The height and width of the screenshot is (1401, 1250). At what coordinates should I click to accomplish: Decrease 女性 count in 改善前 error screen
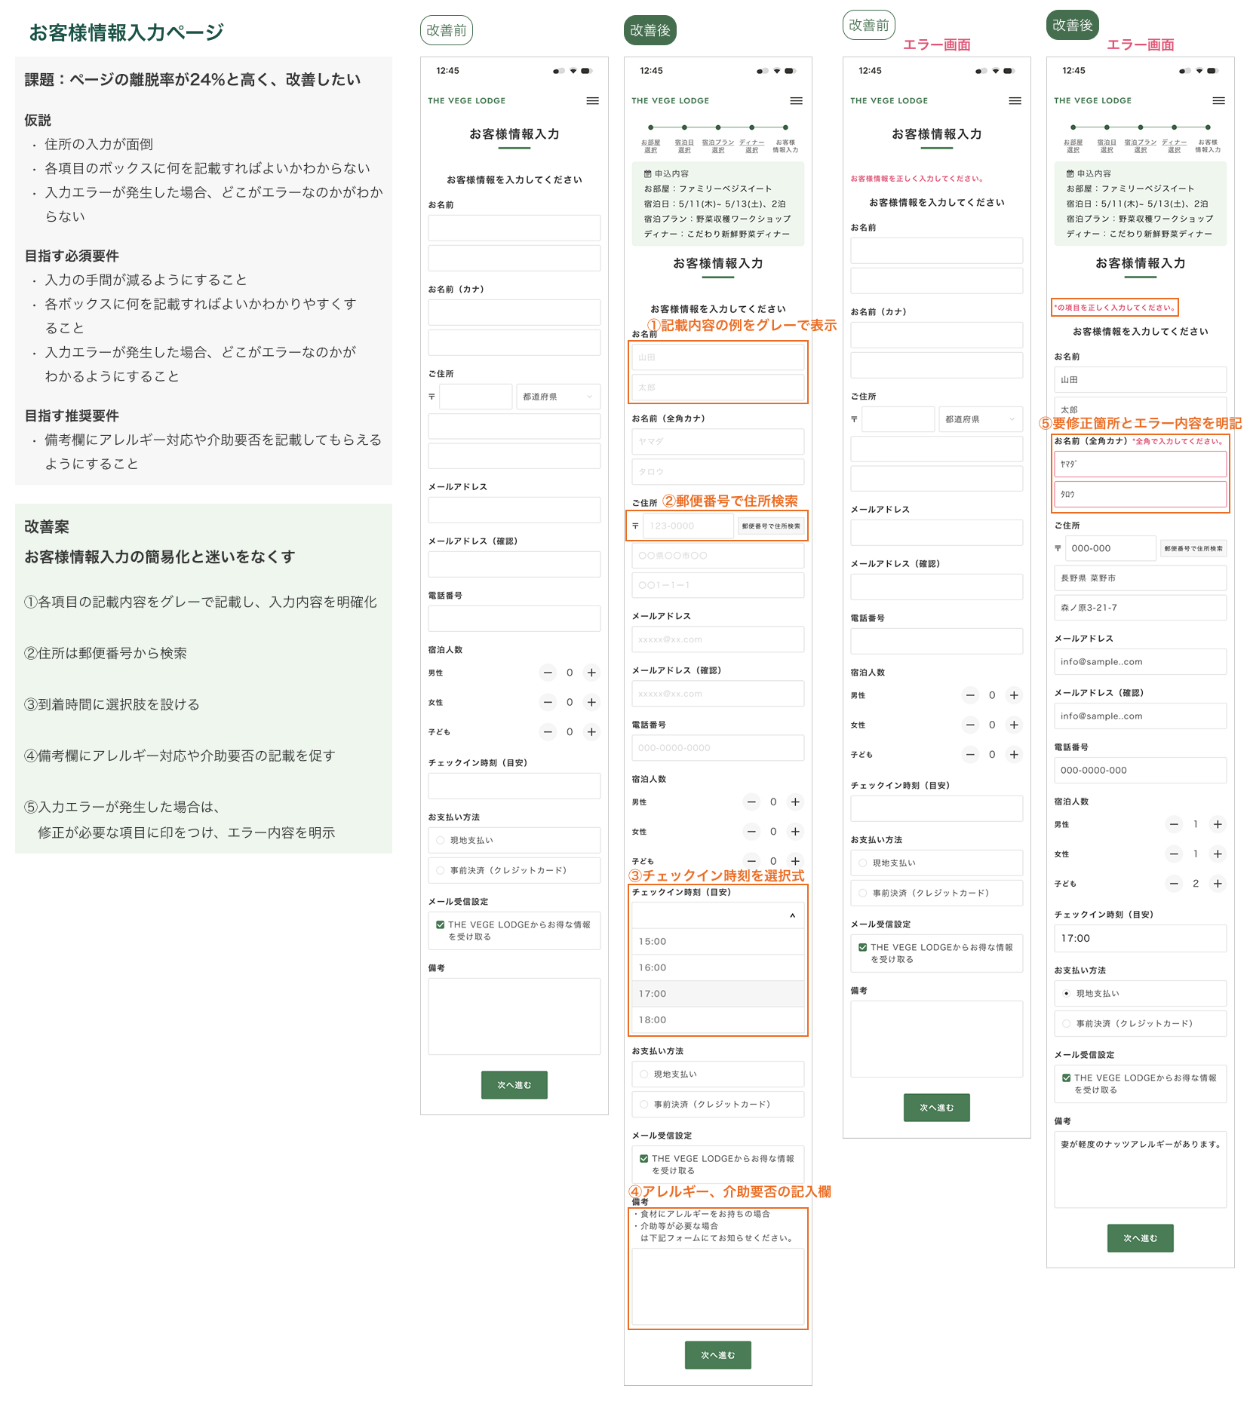click(x=970, y=725)
